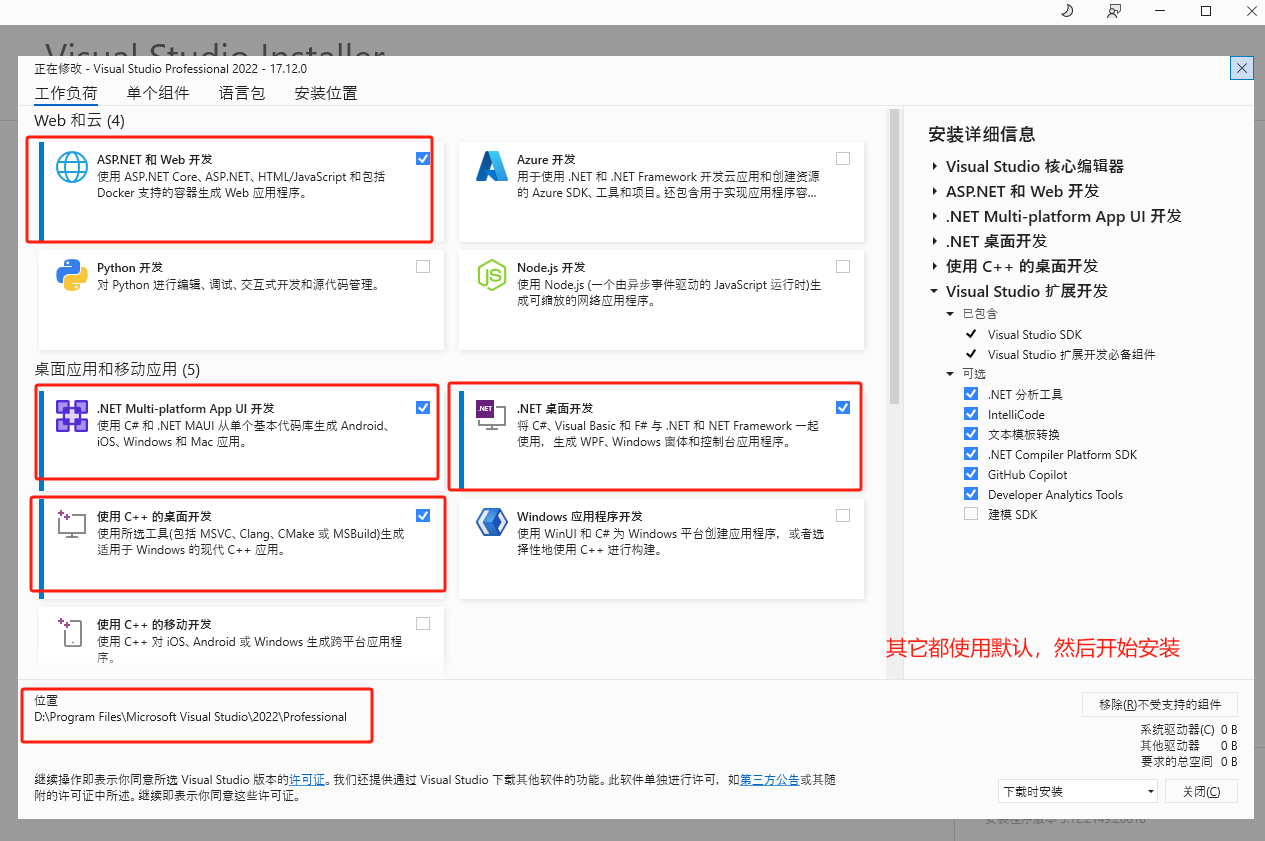This screenshot has height=841, width=1265.
Task: Check the Node.js 开发 workload
Action: (843, 266)
